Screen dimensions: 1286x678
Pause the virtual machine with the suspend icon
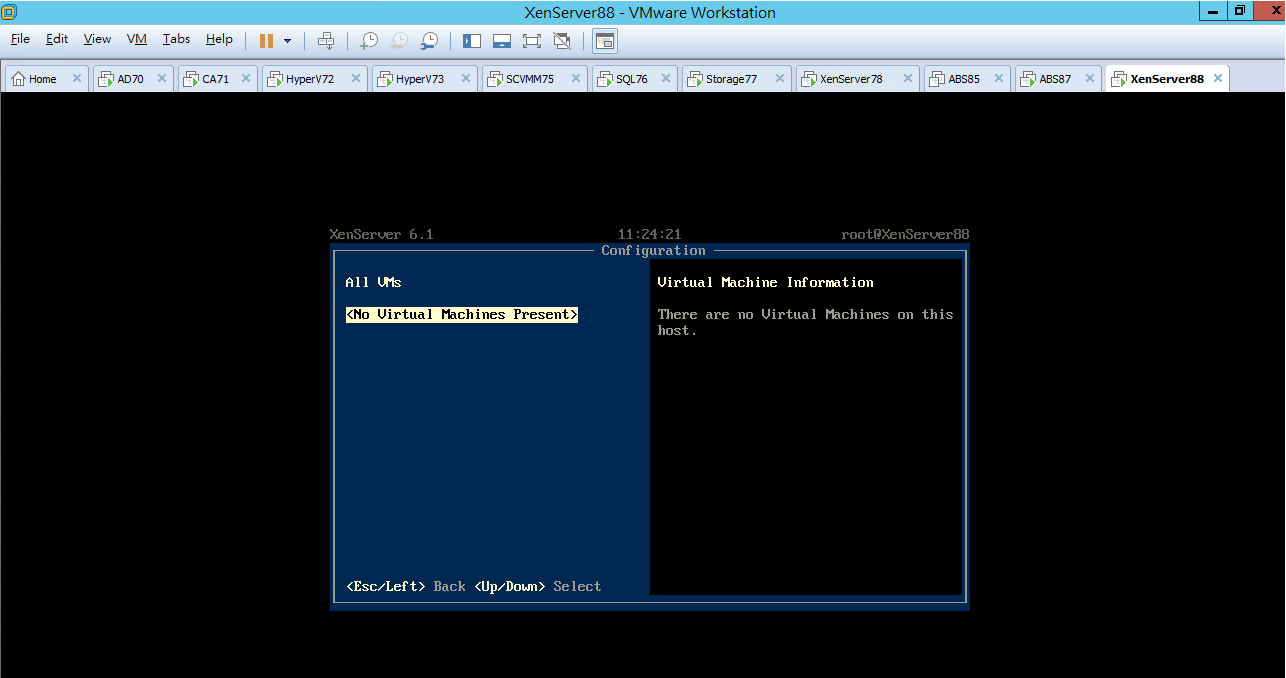coord(266,40)
